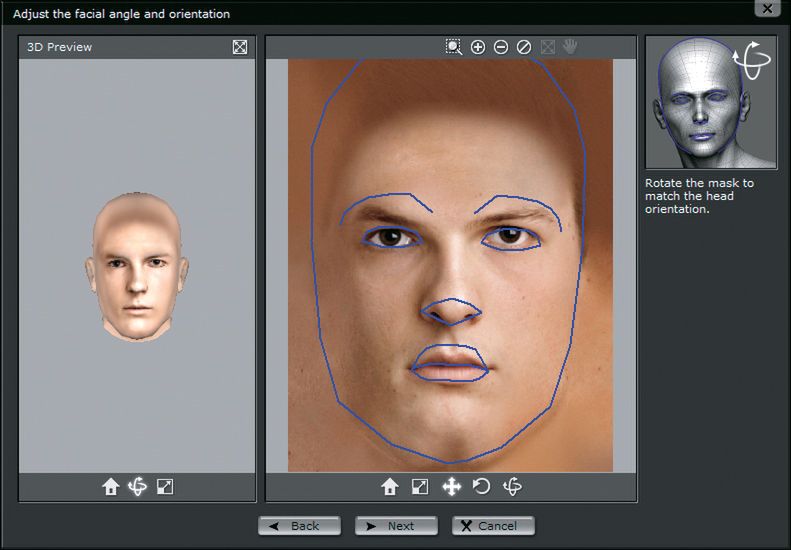791x550 pixels.
Task: Select the 2D rotate mask tool
Action: [481, 487]
